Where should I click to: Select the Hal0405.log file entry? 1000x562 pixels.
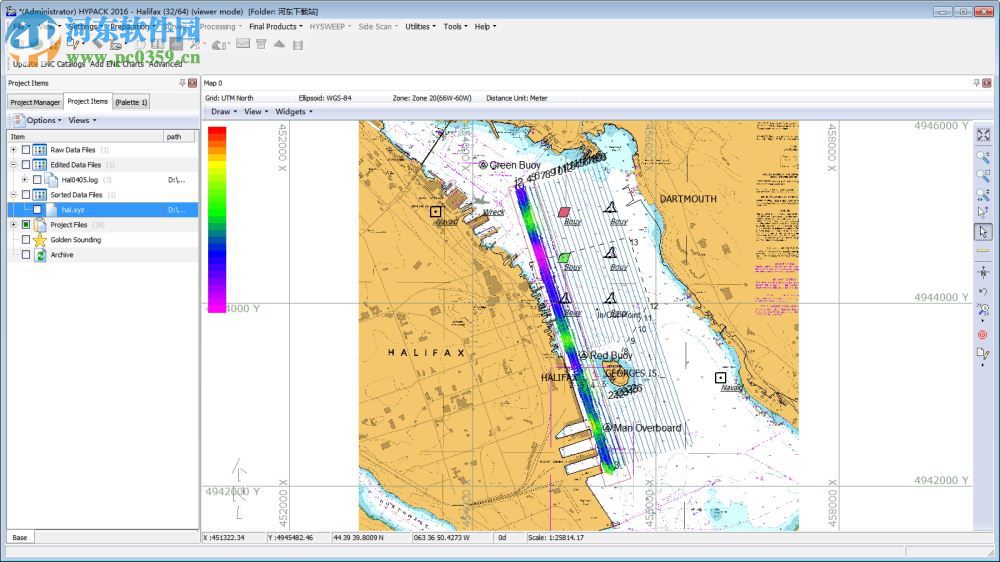pyautogui.click(x=79, y=180)
